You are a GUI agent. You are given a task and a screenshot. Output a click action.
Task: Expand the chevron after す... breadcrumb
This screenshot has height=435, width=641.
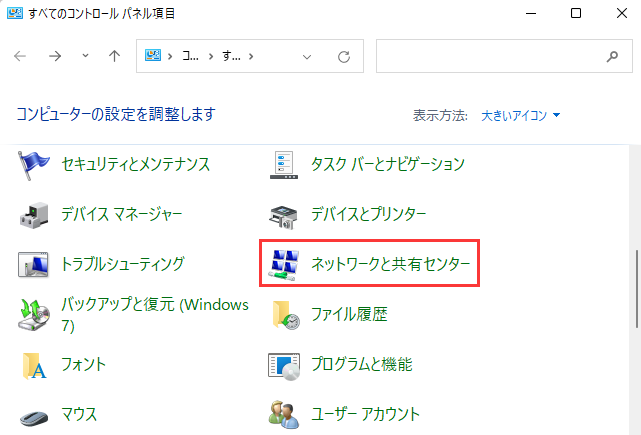(x=251, y=56)
